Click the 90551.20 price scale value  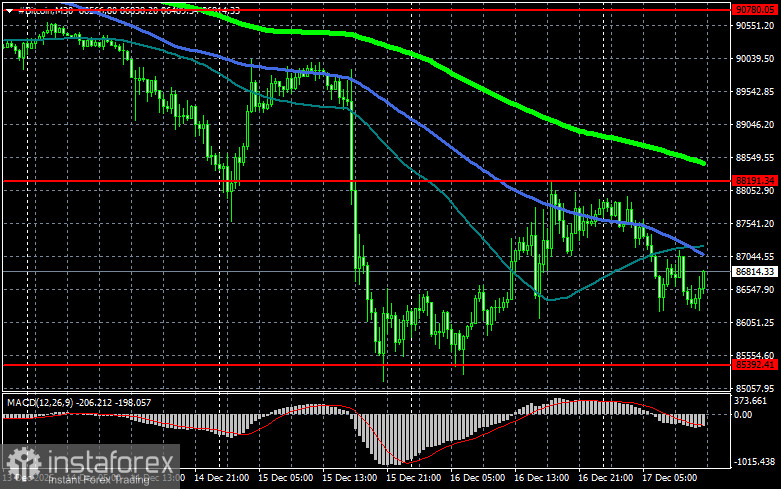click(x=755, y=25)
